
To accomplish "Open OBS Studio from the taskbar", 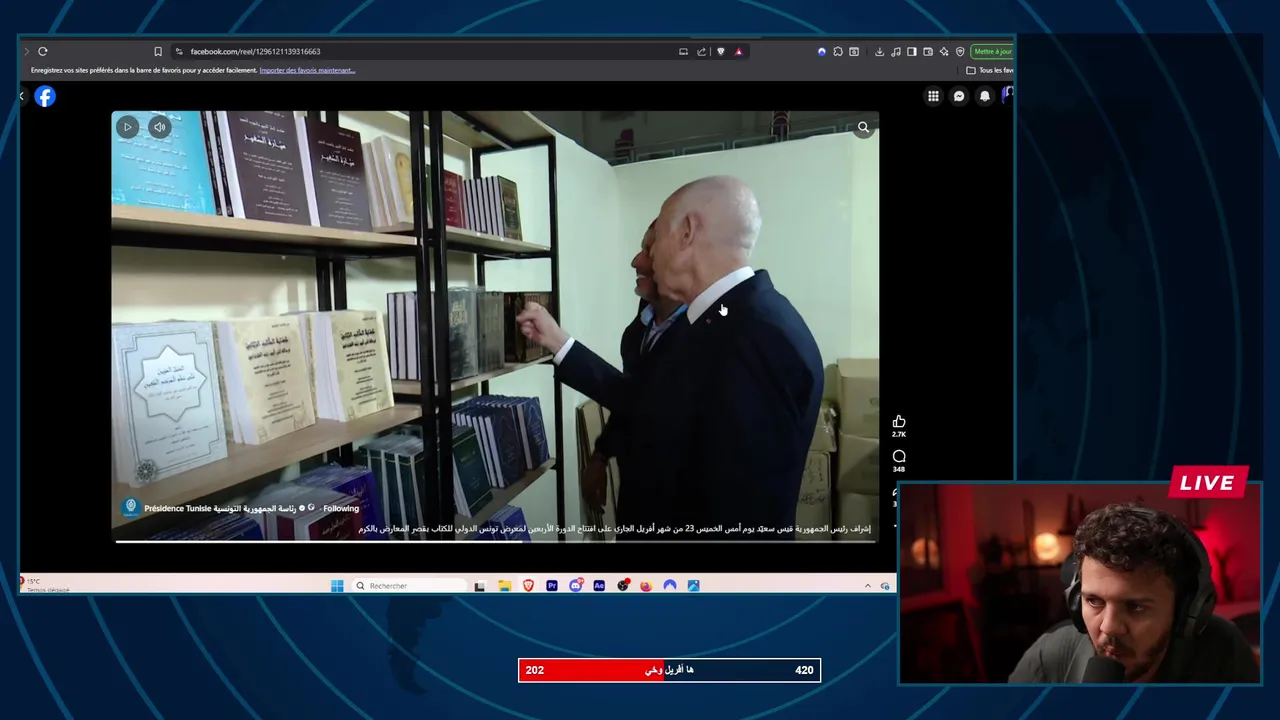I will (x=623, y=586).
